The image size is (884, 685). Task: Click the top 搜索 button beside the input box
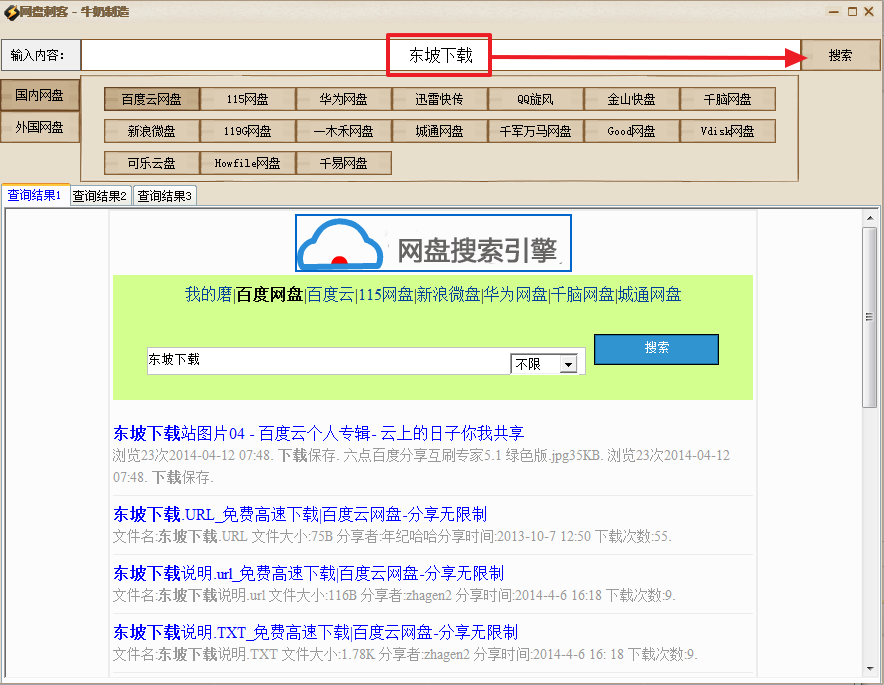[x=840, y=55]
